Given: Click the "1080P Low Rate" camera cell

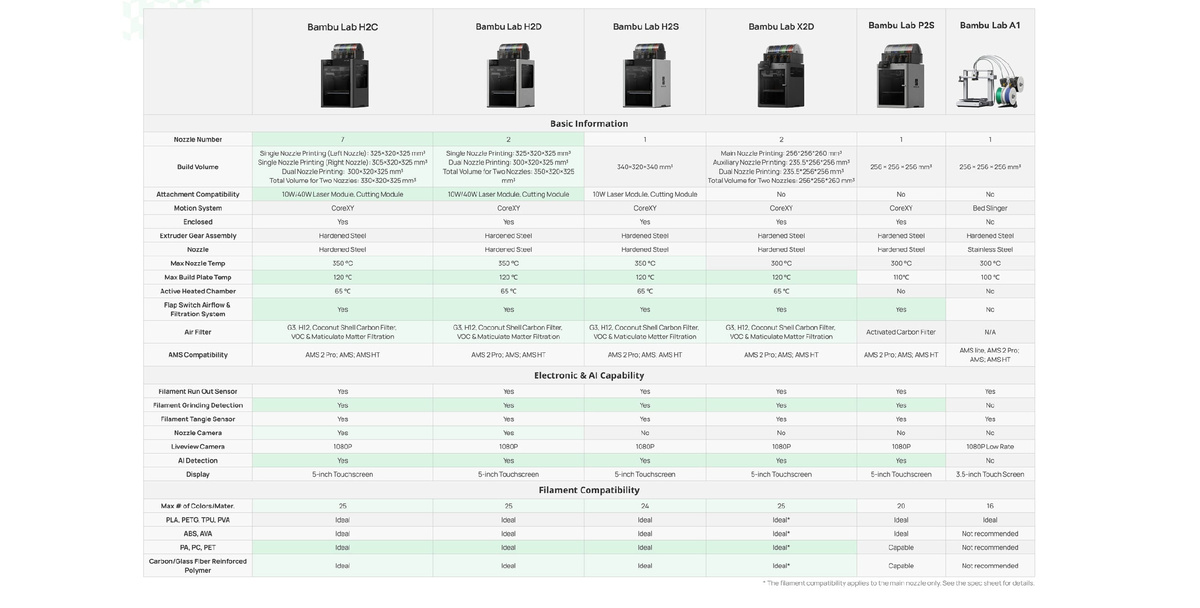Looking at the screenshot, I should 990,447.
